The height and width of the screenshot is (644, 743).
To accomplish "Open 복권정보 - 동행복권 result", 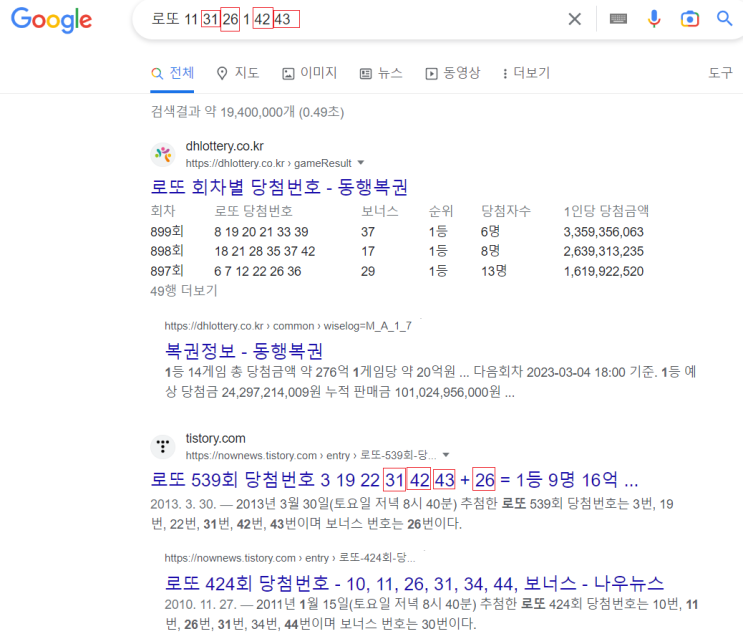I will [x=244, y=351].
